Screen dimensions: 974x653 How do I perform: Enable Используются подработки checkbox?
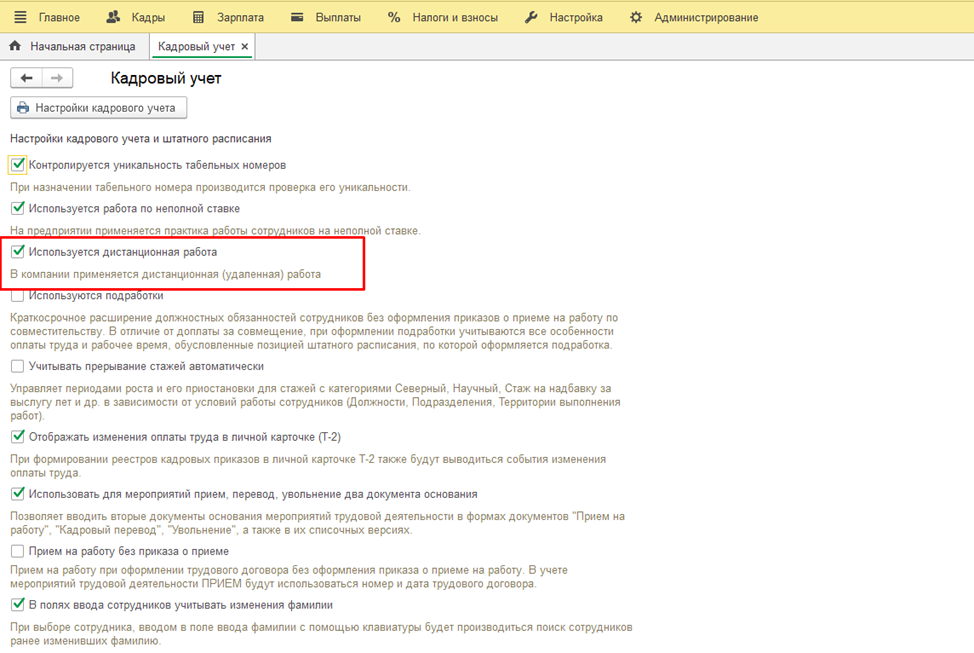pos(18,296)
